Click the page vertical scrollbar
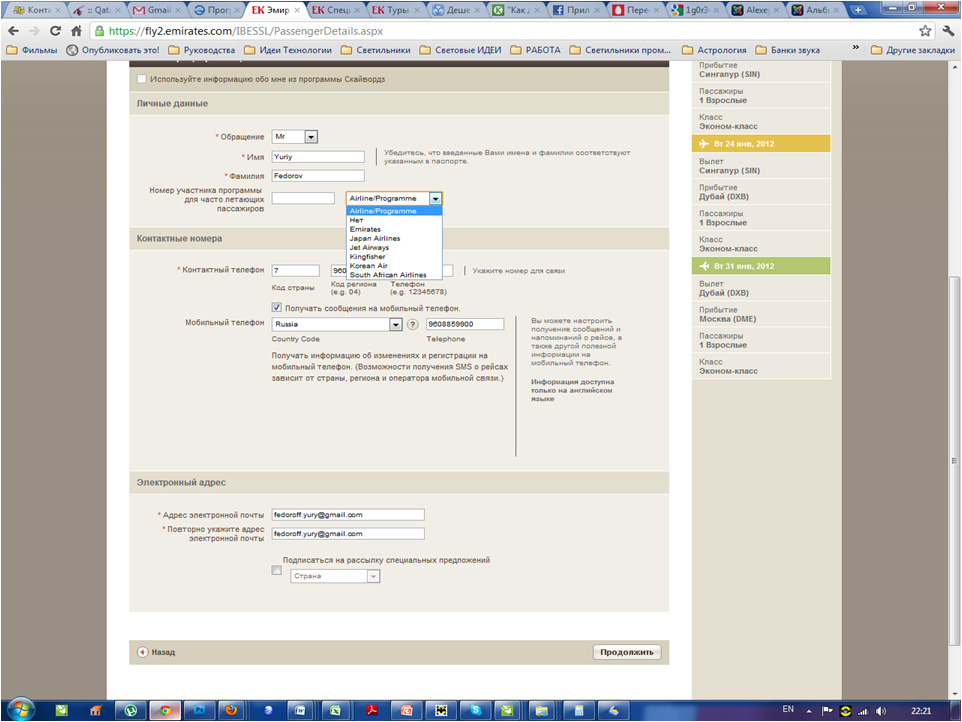Screen dimensions: 962x722 tap(954, 460)
